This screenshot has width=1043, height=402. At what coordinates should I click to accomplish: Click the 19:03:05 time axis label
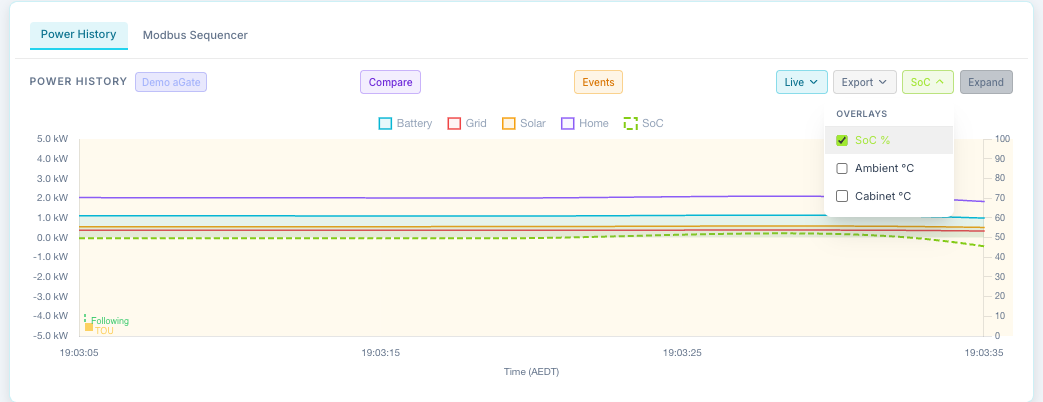tap(79, 353)
